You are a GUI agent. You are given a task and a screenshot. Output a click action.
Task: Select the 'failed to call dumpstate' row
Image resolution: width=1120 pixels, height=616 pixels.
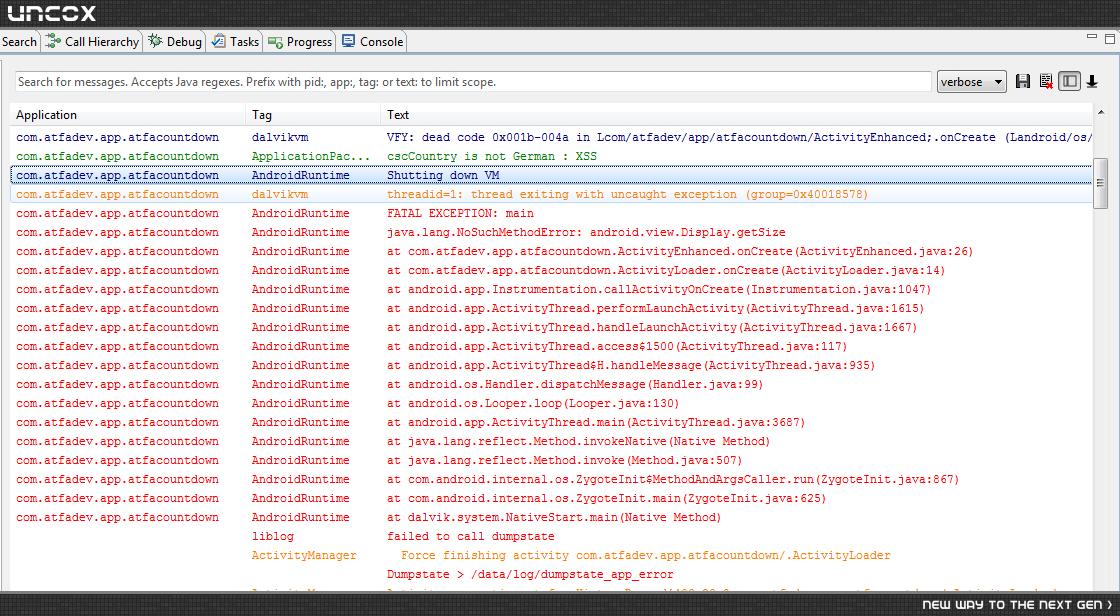click(x=551, y=536)
